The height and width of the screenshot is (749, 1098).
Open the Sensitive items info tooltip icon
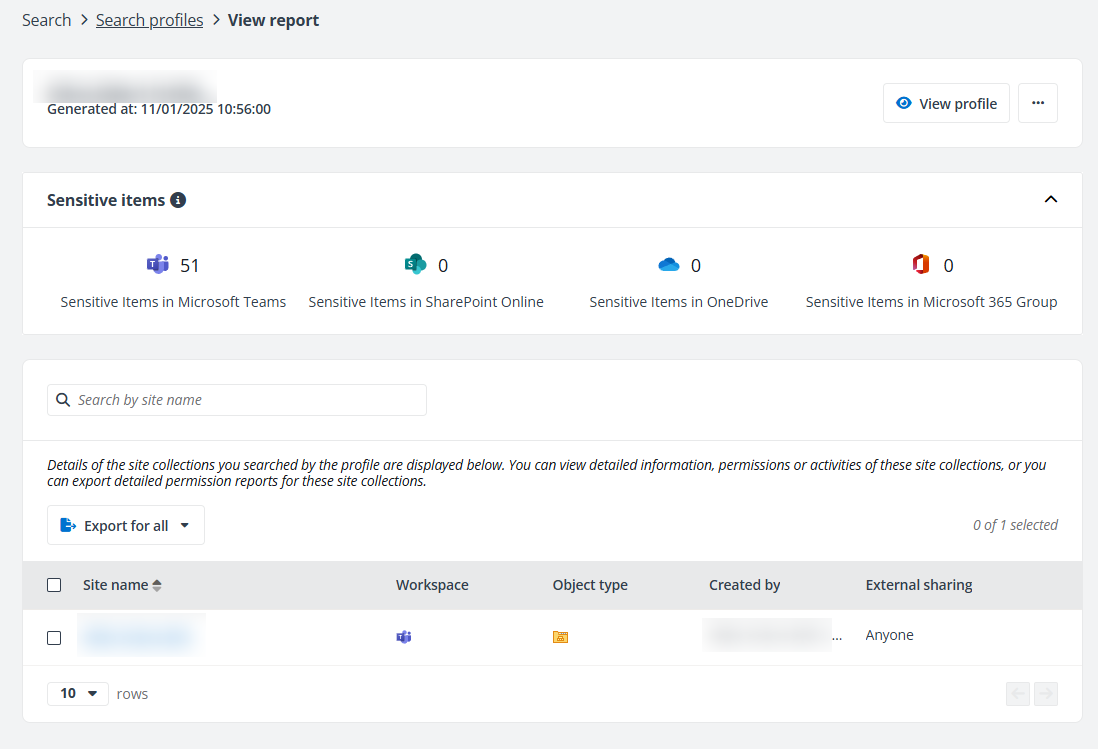click(x=179, y=200)
